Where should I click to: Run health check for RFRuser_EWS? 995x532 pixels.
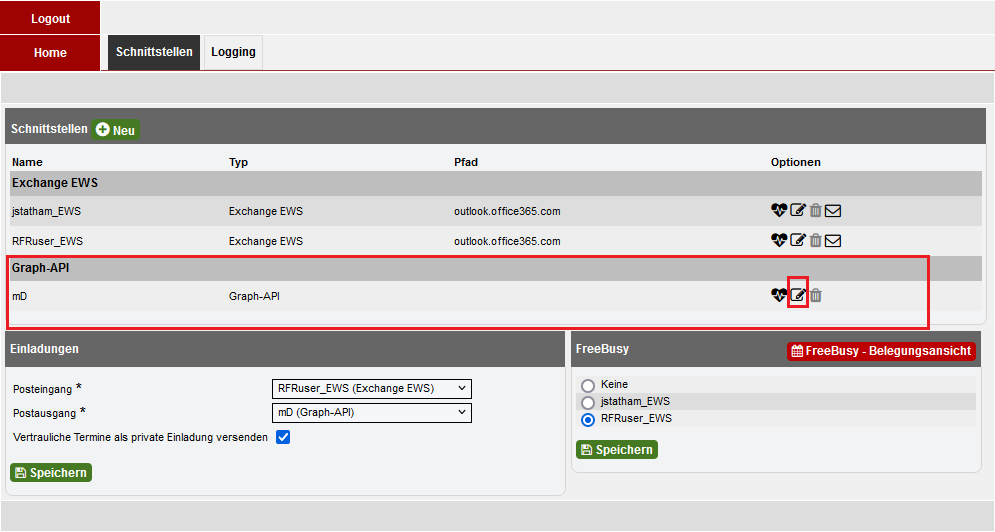779,240
